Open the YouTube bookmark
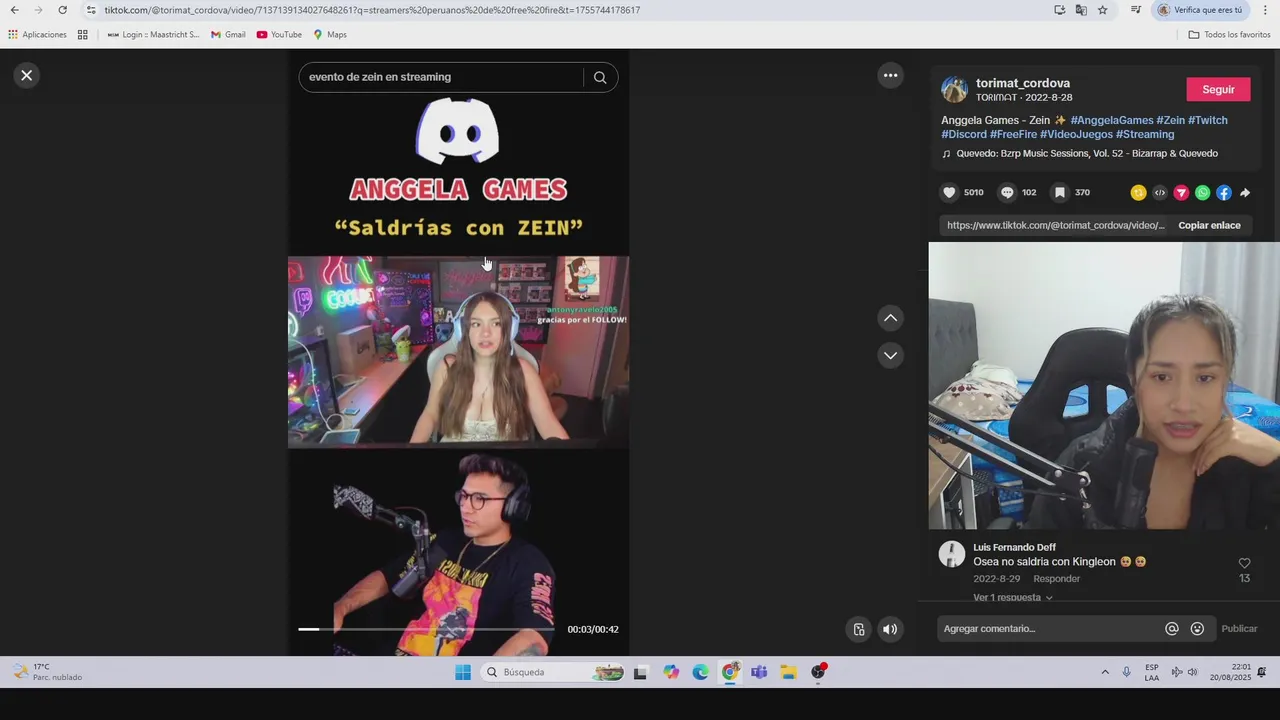Image resolution: width=1280 pixels, height=720 pixels. tap(279, 34)
